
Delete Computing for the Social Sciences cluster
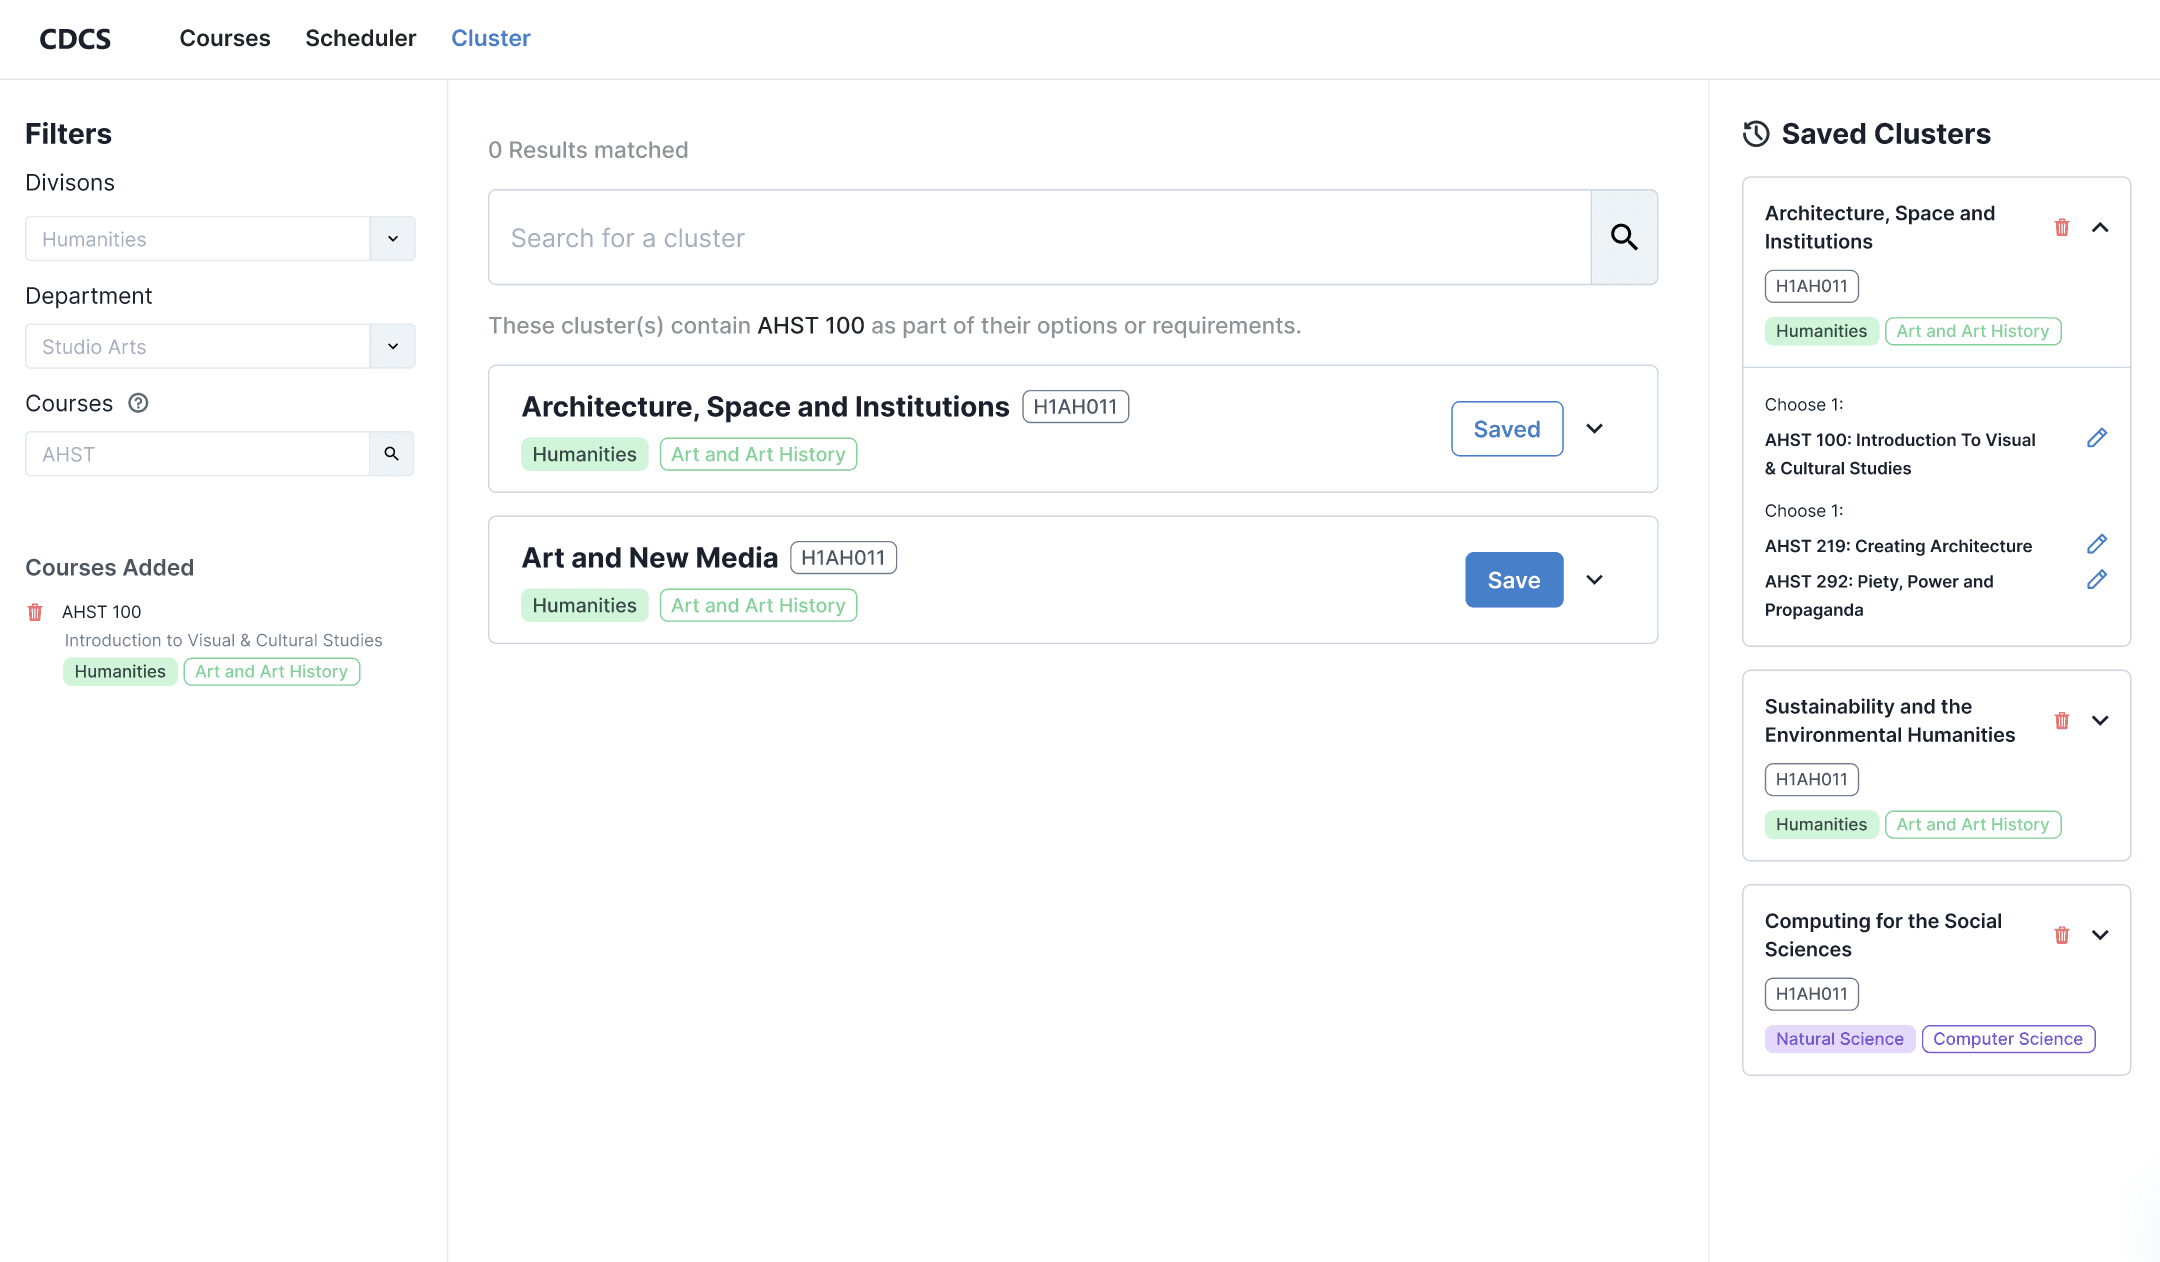tap(2061, 935)
